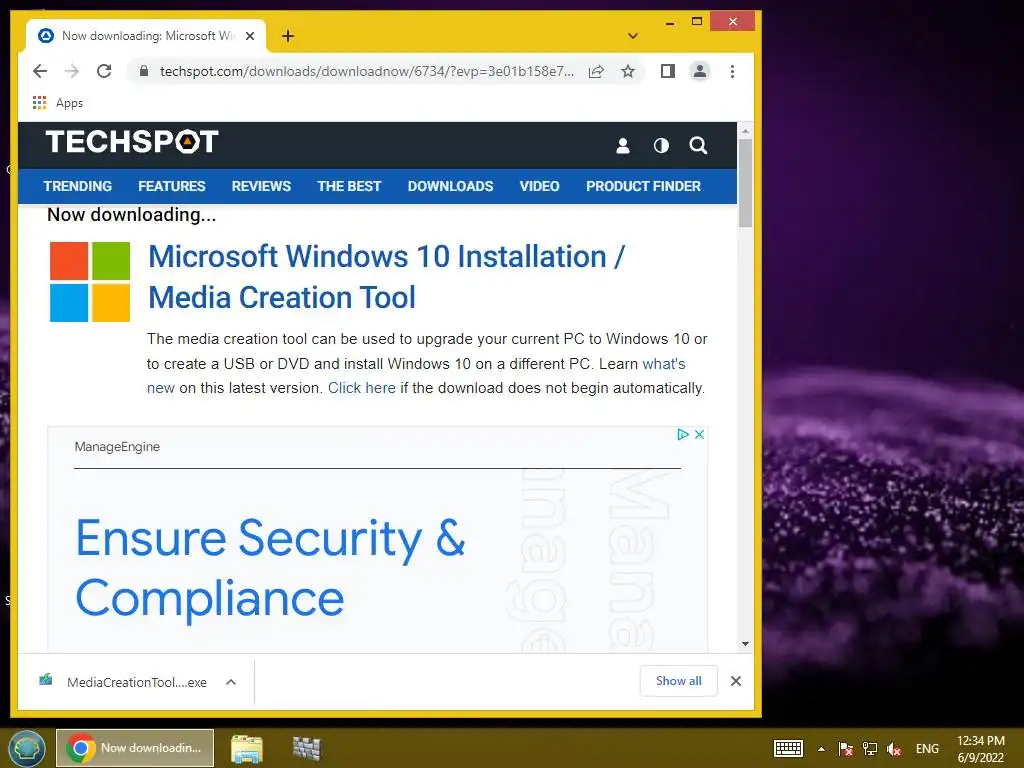The width and height of the screenshot is (1024, 768).
Task: View site security lock info
Action: 144,71
